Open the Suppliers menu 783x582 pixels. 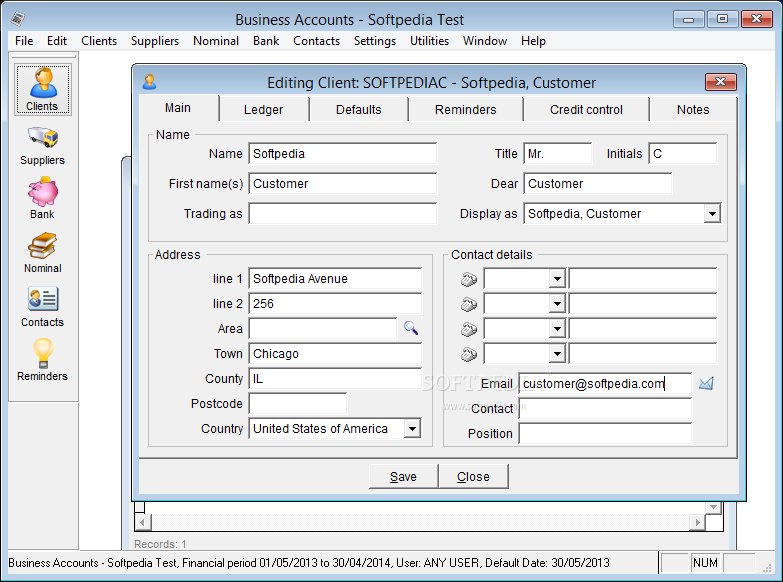pyautogui.click(x=155, y=41)
